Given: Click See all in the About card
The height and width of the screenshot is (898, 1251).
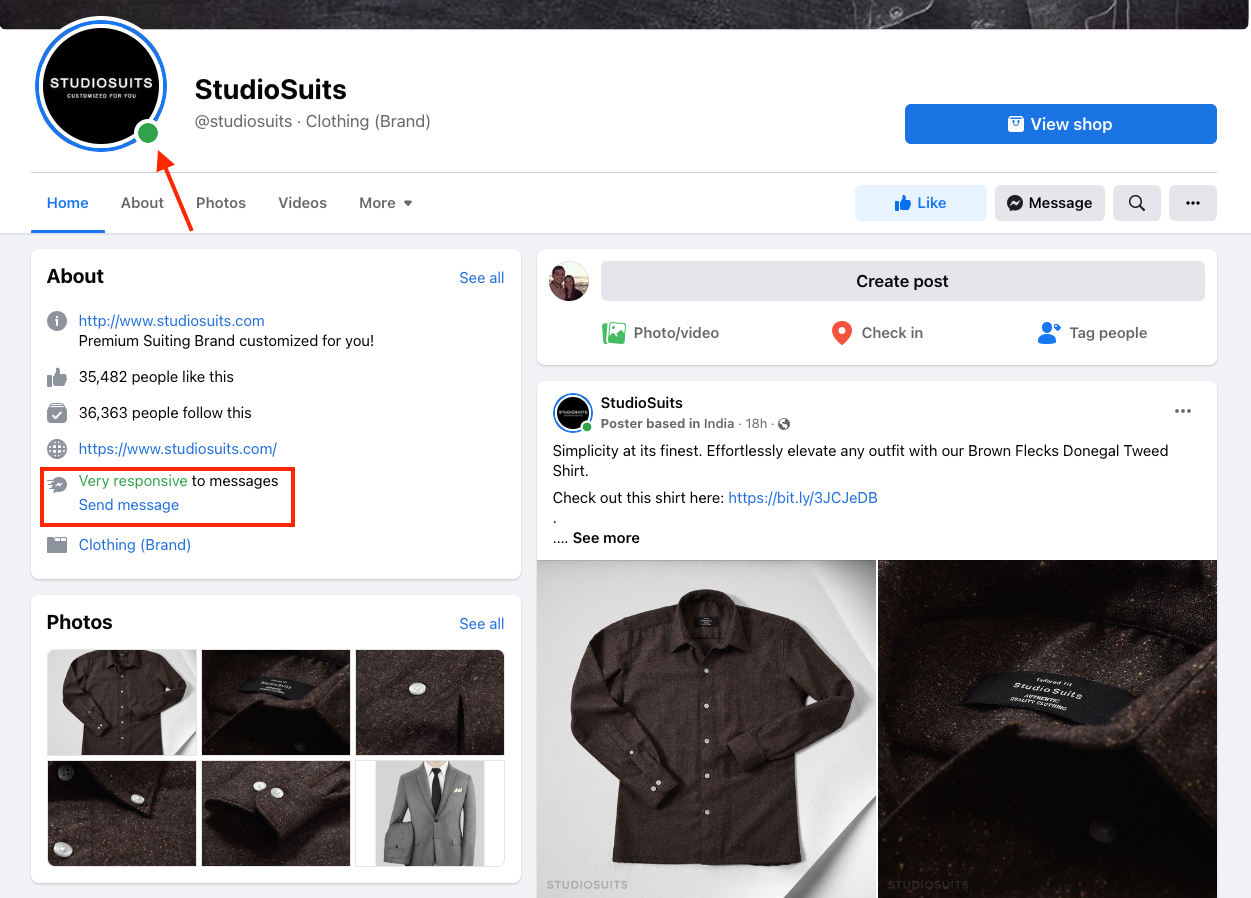Looking at the screenshot, I should [482, 278].
